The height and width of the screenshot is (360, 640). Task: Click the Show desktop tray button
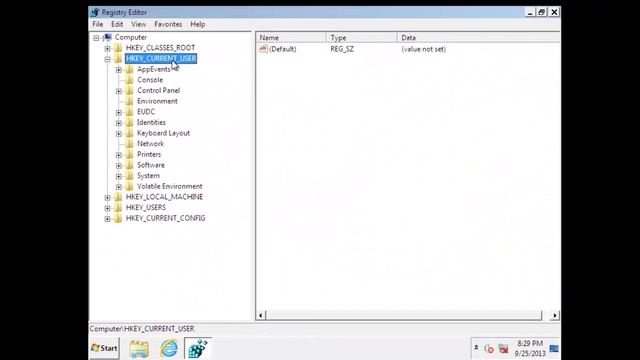(554, 348)
